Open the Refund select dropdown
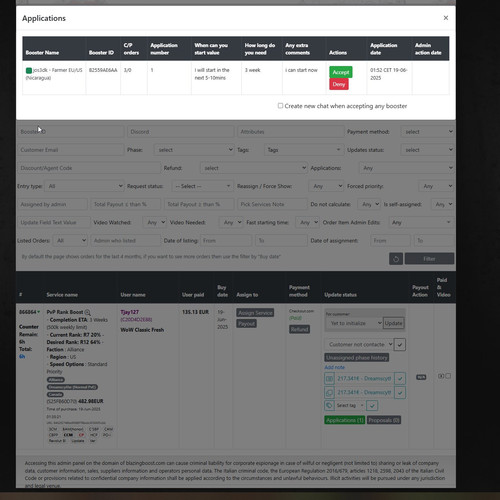Viewport: 500px width, 500px height. pos(253,168)
